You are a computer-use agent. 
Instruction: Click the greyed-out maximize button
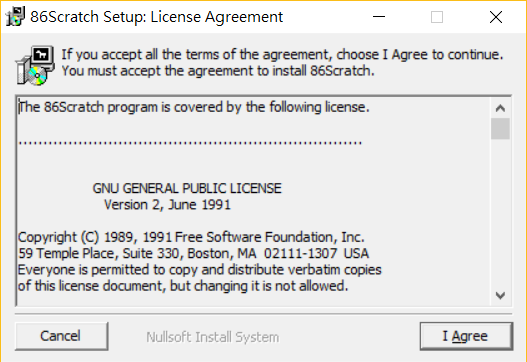pos(437,16)
